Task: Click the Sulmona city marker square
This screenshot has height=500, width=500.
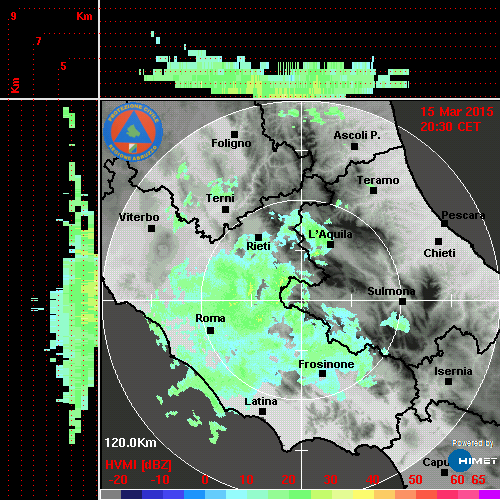Action: 402,302
